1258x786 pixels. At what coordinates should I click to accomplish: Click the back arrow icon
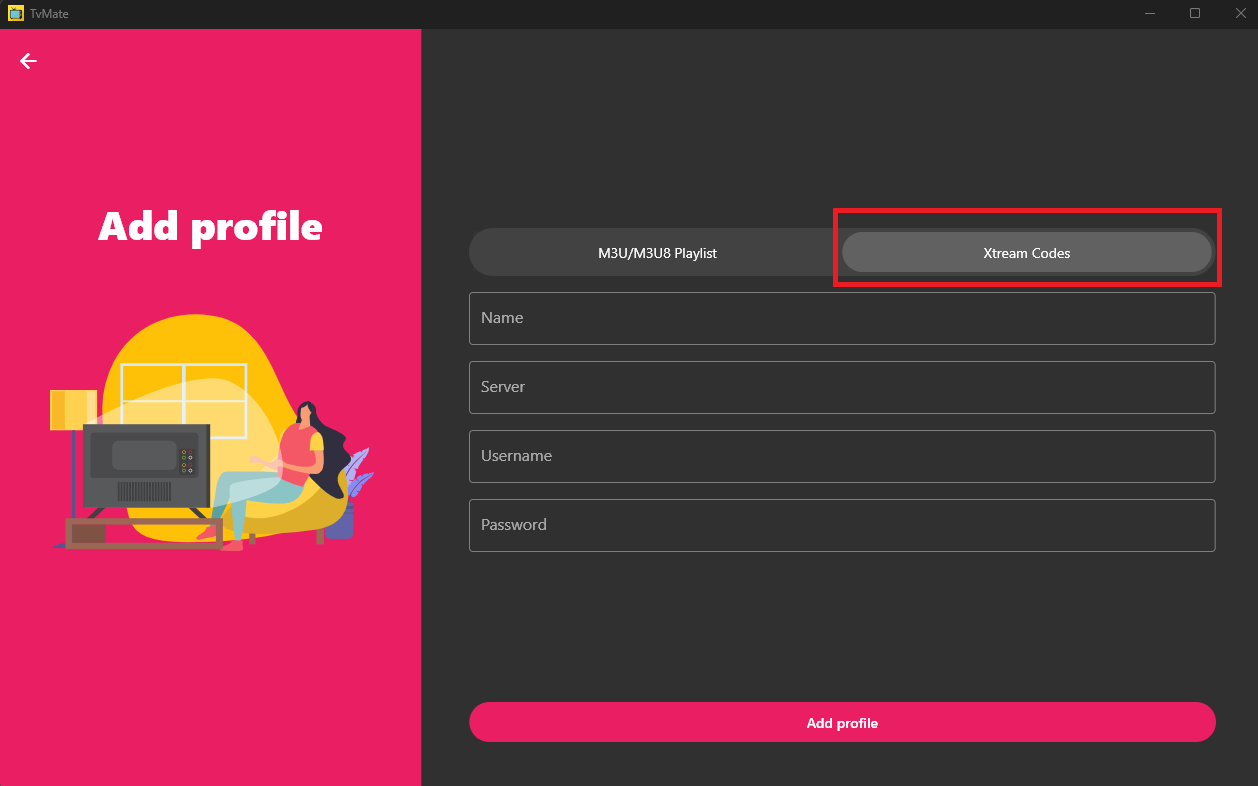point(28,61)
